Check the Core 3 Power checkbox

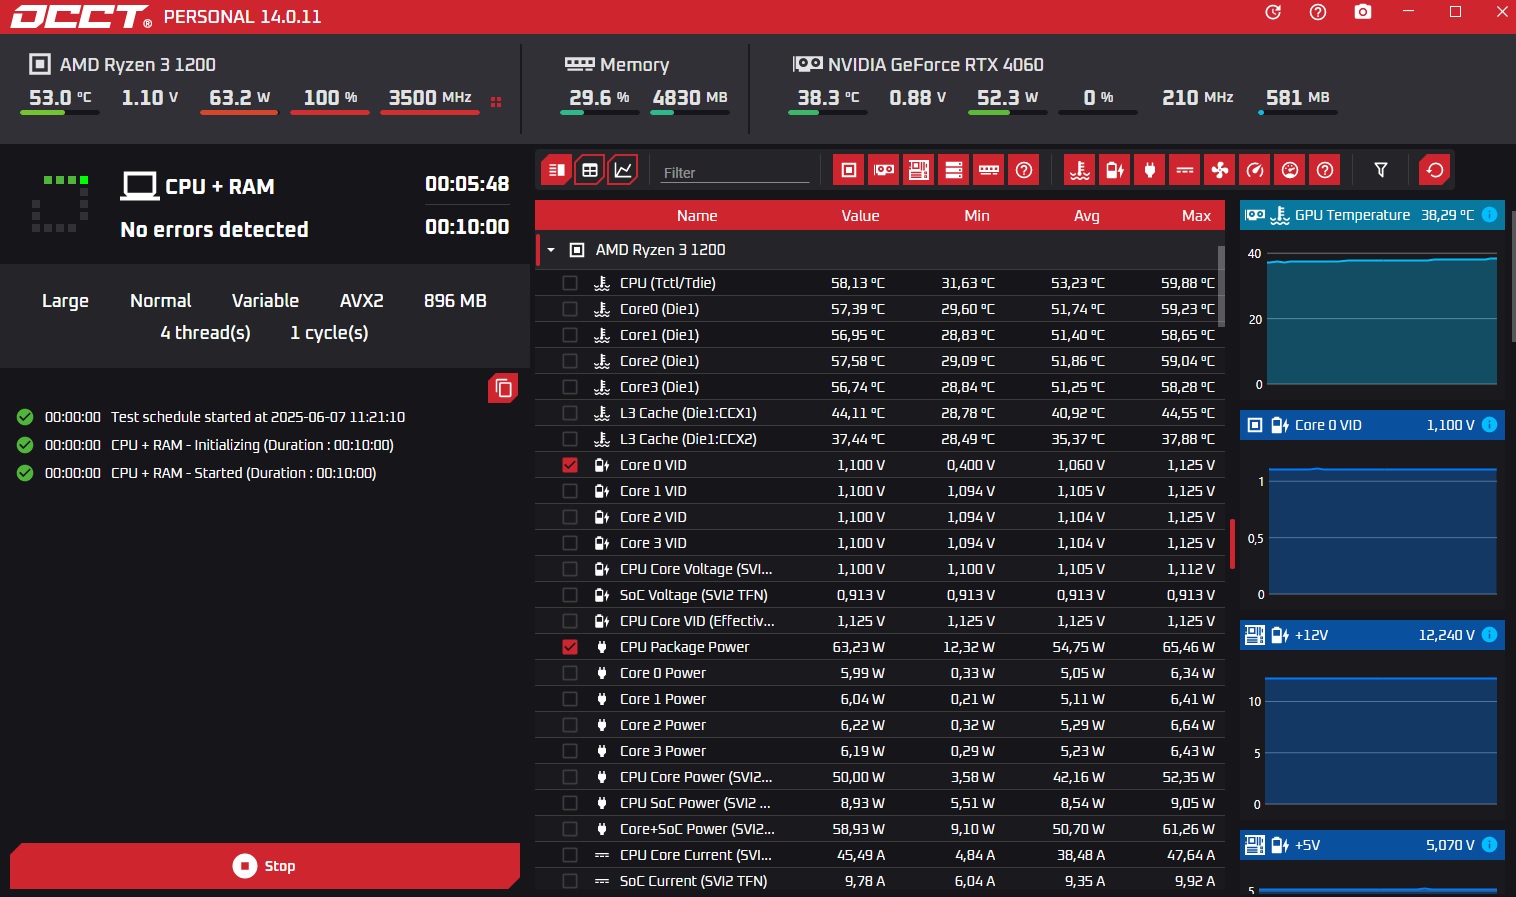(570, 751)
